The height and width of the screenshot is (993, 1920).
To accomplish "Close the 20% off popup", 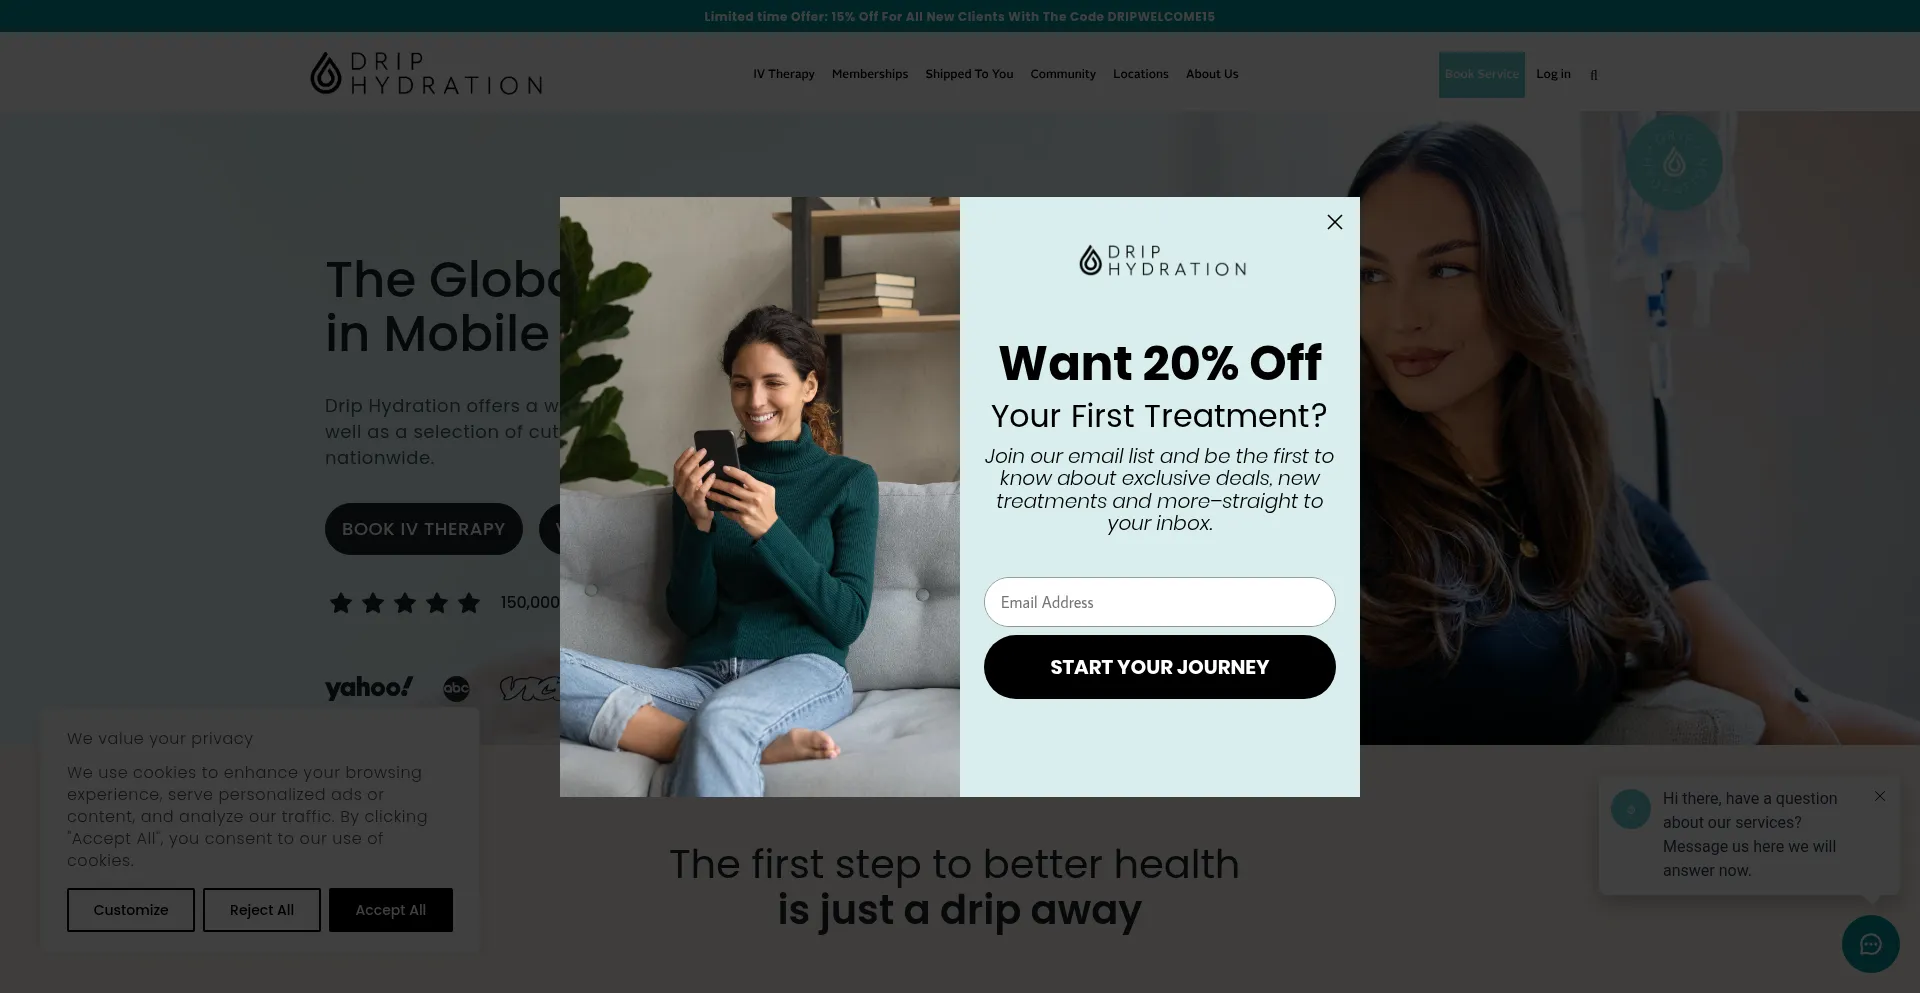I will 1334,222.
